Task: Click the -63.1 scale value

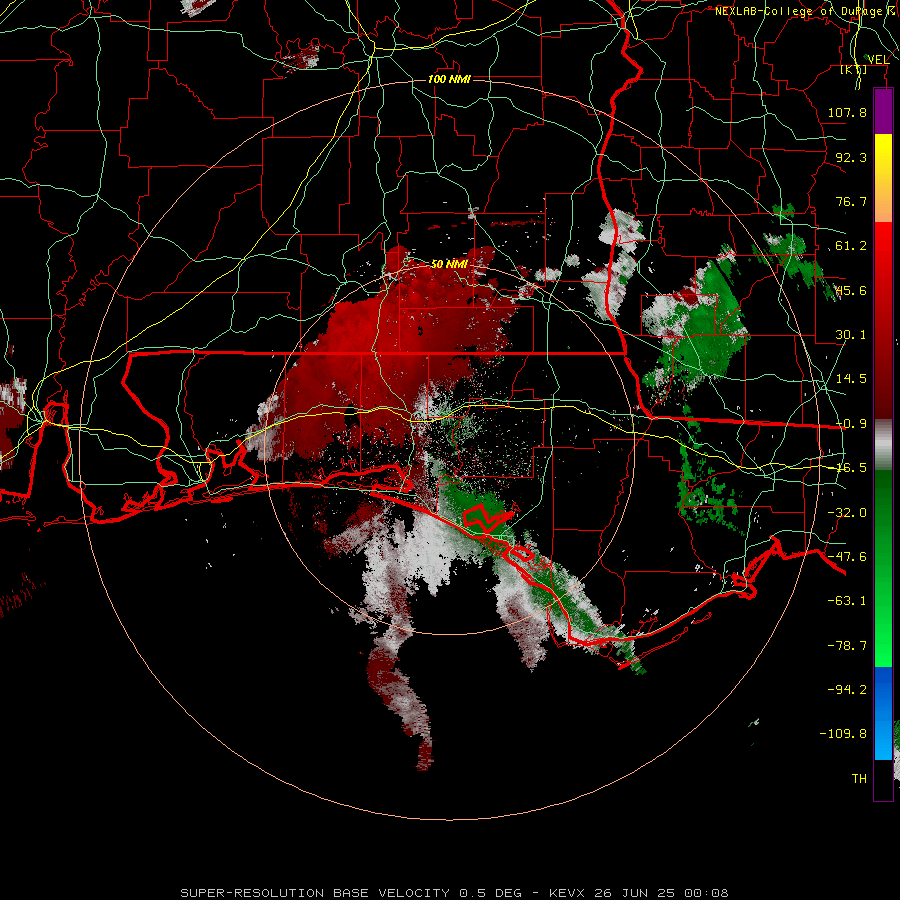Action: 847,601
